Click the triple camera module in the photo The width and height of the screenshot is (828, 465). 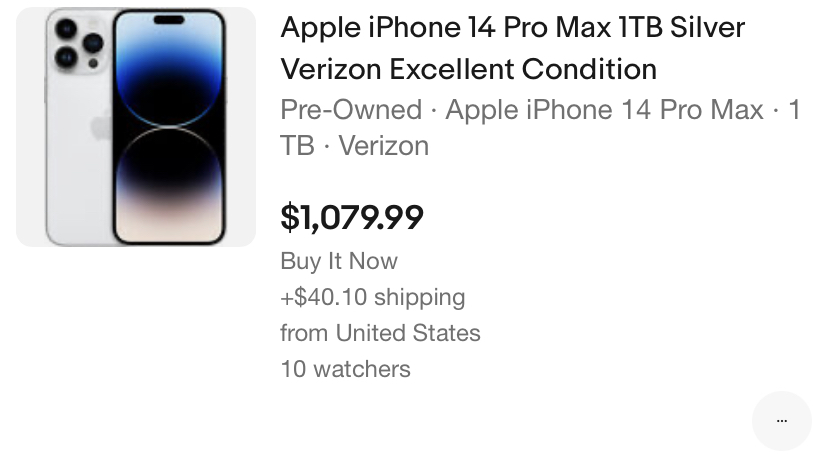click(x=80, y=42)
